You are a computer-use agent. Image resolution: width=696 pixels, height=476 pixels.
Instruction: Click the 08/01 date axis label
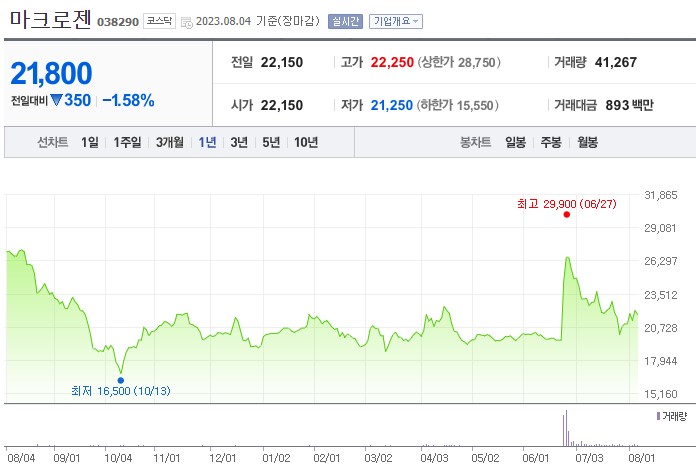coord(642,458)
